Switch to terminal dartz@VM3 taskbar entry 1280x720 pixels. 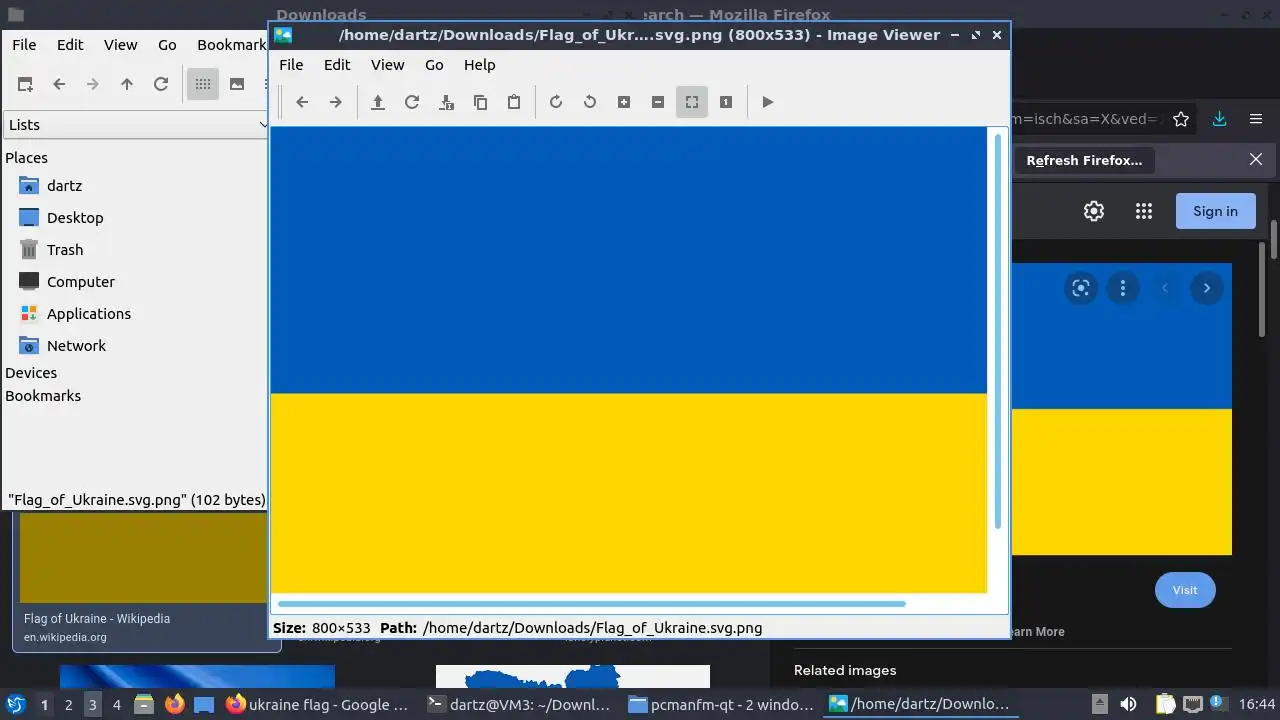tap(518, 705)
